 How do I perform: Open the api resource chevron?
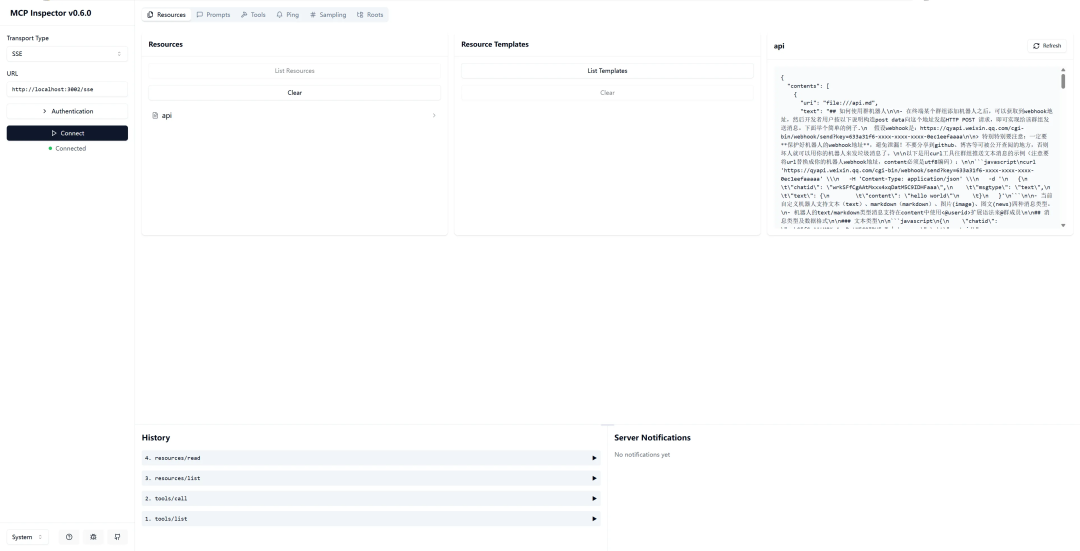pos(434,116)
